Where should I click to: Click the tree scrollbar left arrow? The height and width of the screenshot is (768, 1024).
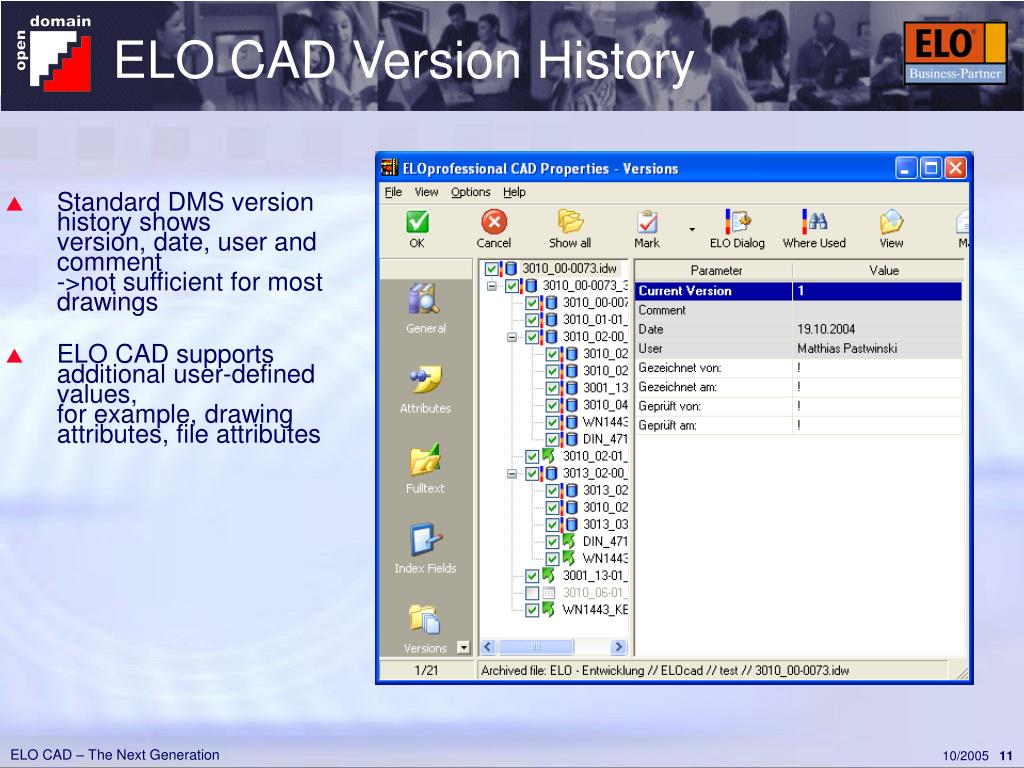pyautogui.click(x=488, y=647)
